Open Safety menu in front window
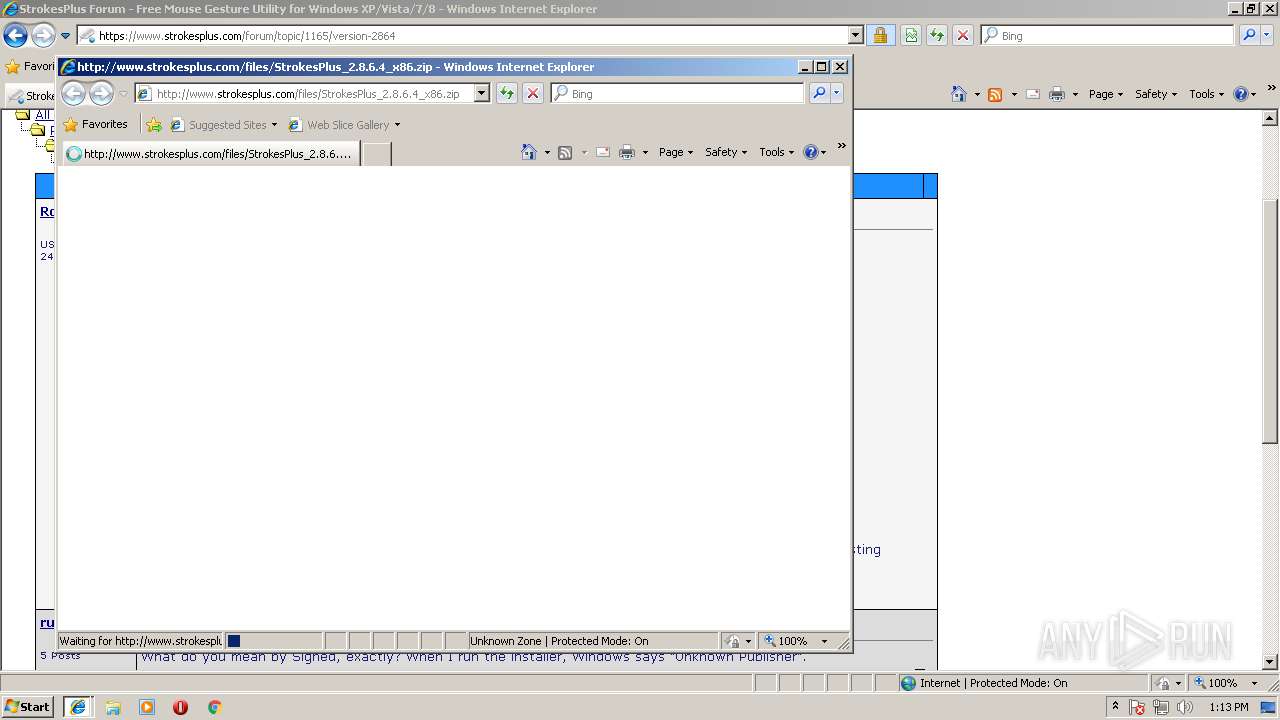Viewport: 1280px width, 720px height. 726,152
